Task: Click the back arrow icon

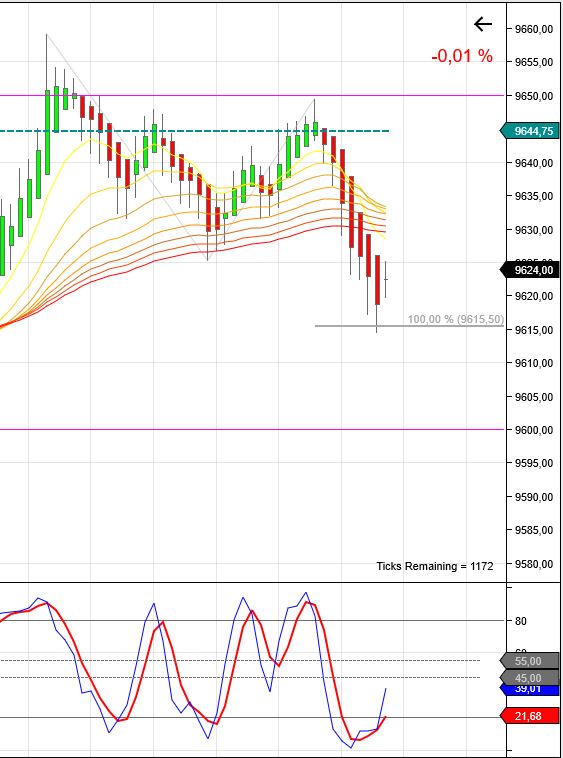Action: point(483,24)
